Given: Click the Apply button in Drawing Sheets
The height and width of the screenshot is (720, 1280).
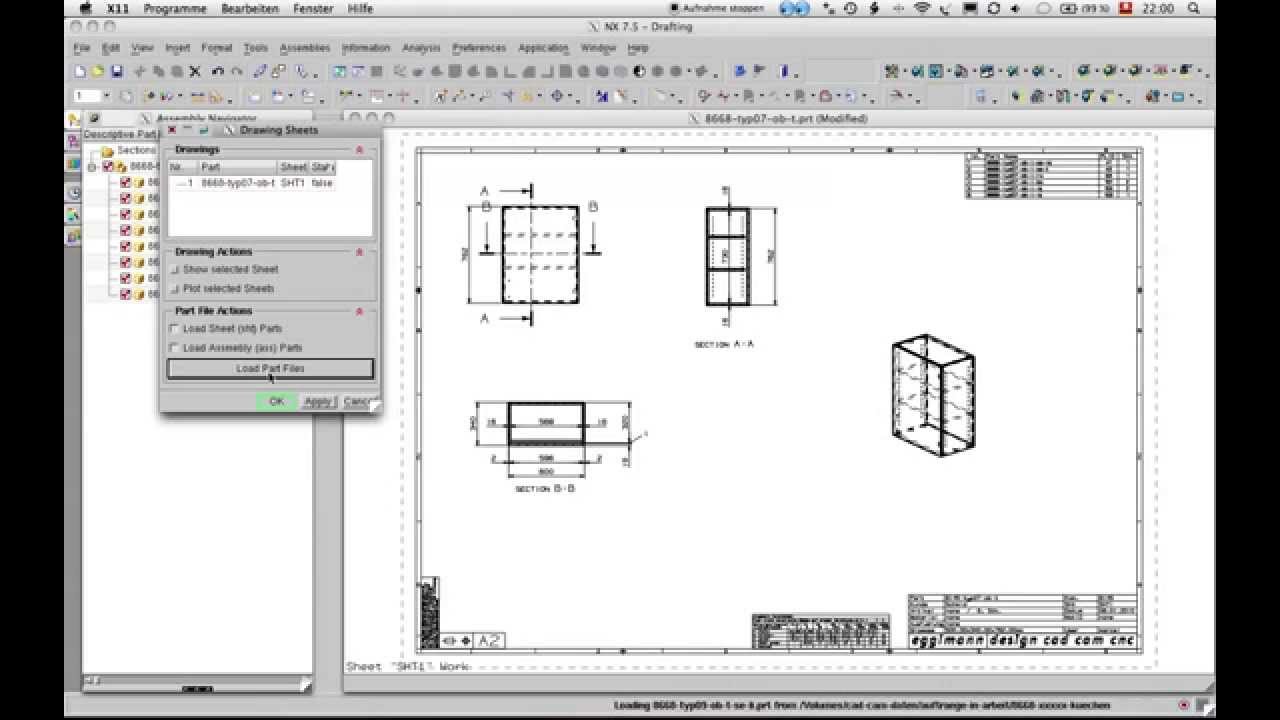Looking at the screenshot, I should coord(317,401).
